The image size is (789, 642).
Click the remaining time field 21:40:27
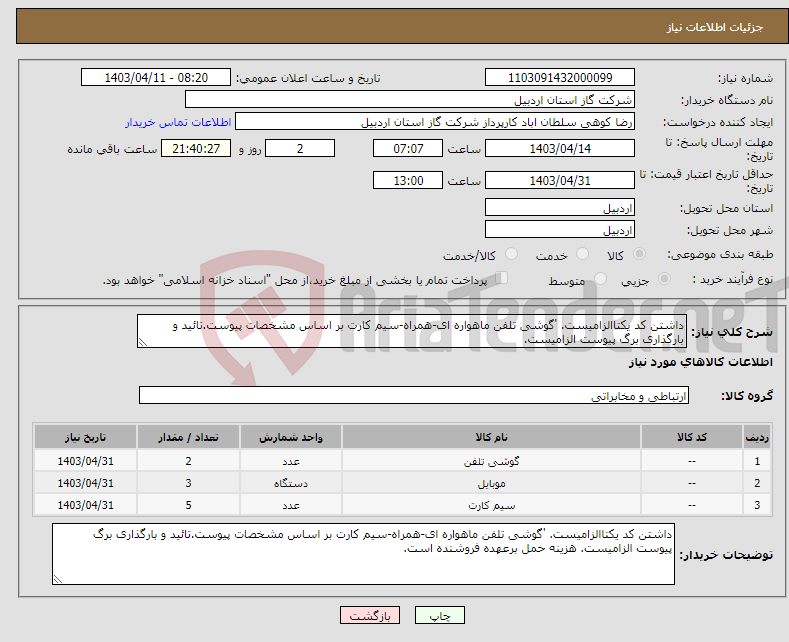[196, 148]
